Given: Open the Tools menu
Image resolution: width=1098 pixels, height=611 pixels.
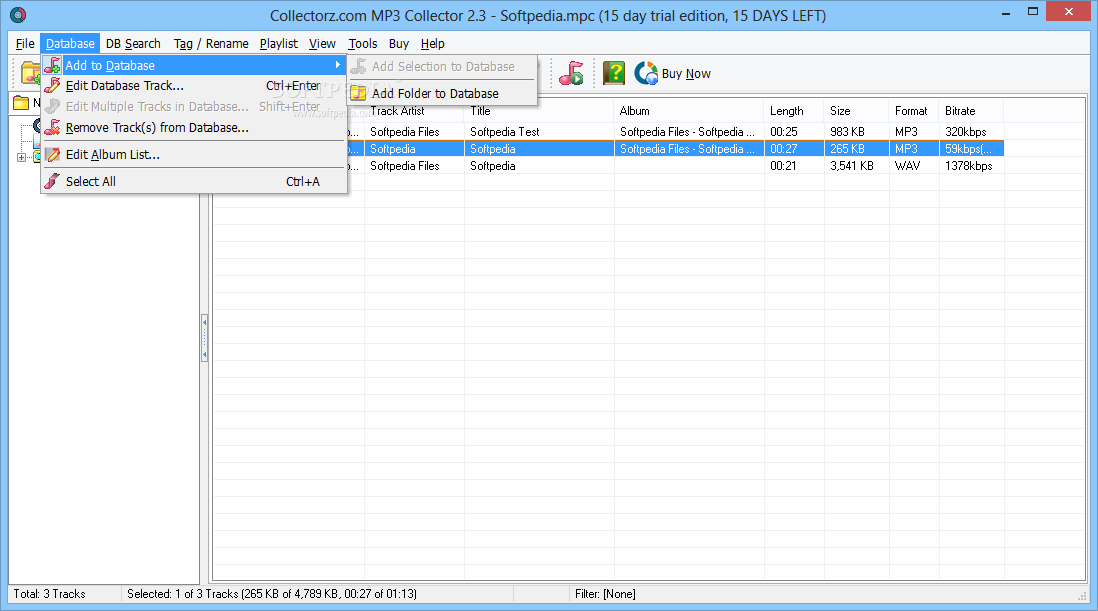Looking at the screenshot, I should 363,43.
